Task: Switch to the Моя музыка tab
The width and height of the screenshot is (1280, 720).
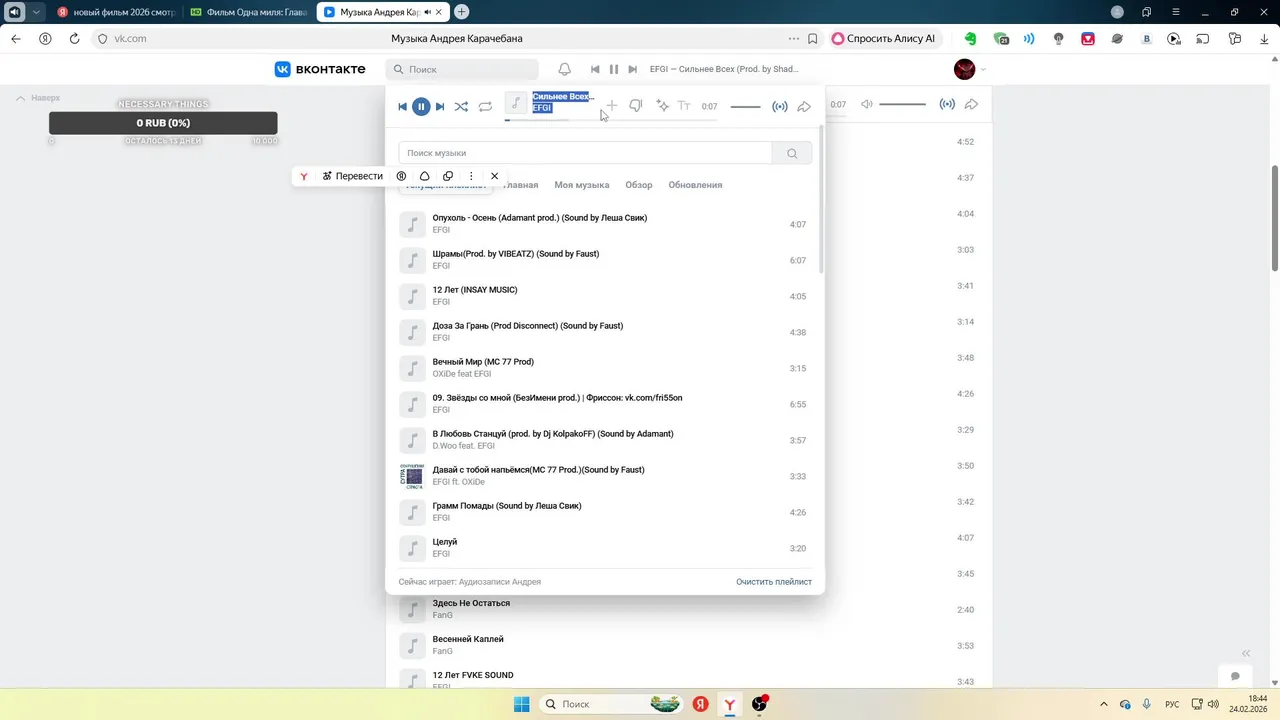Action: (582, 185)
